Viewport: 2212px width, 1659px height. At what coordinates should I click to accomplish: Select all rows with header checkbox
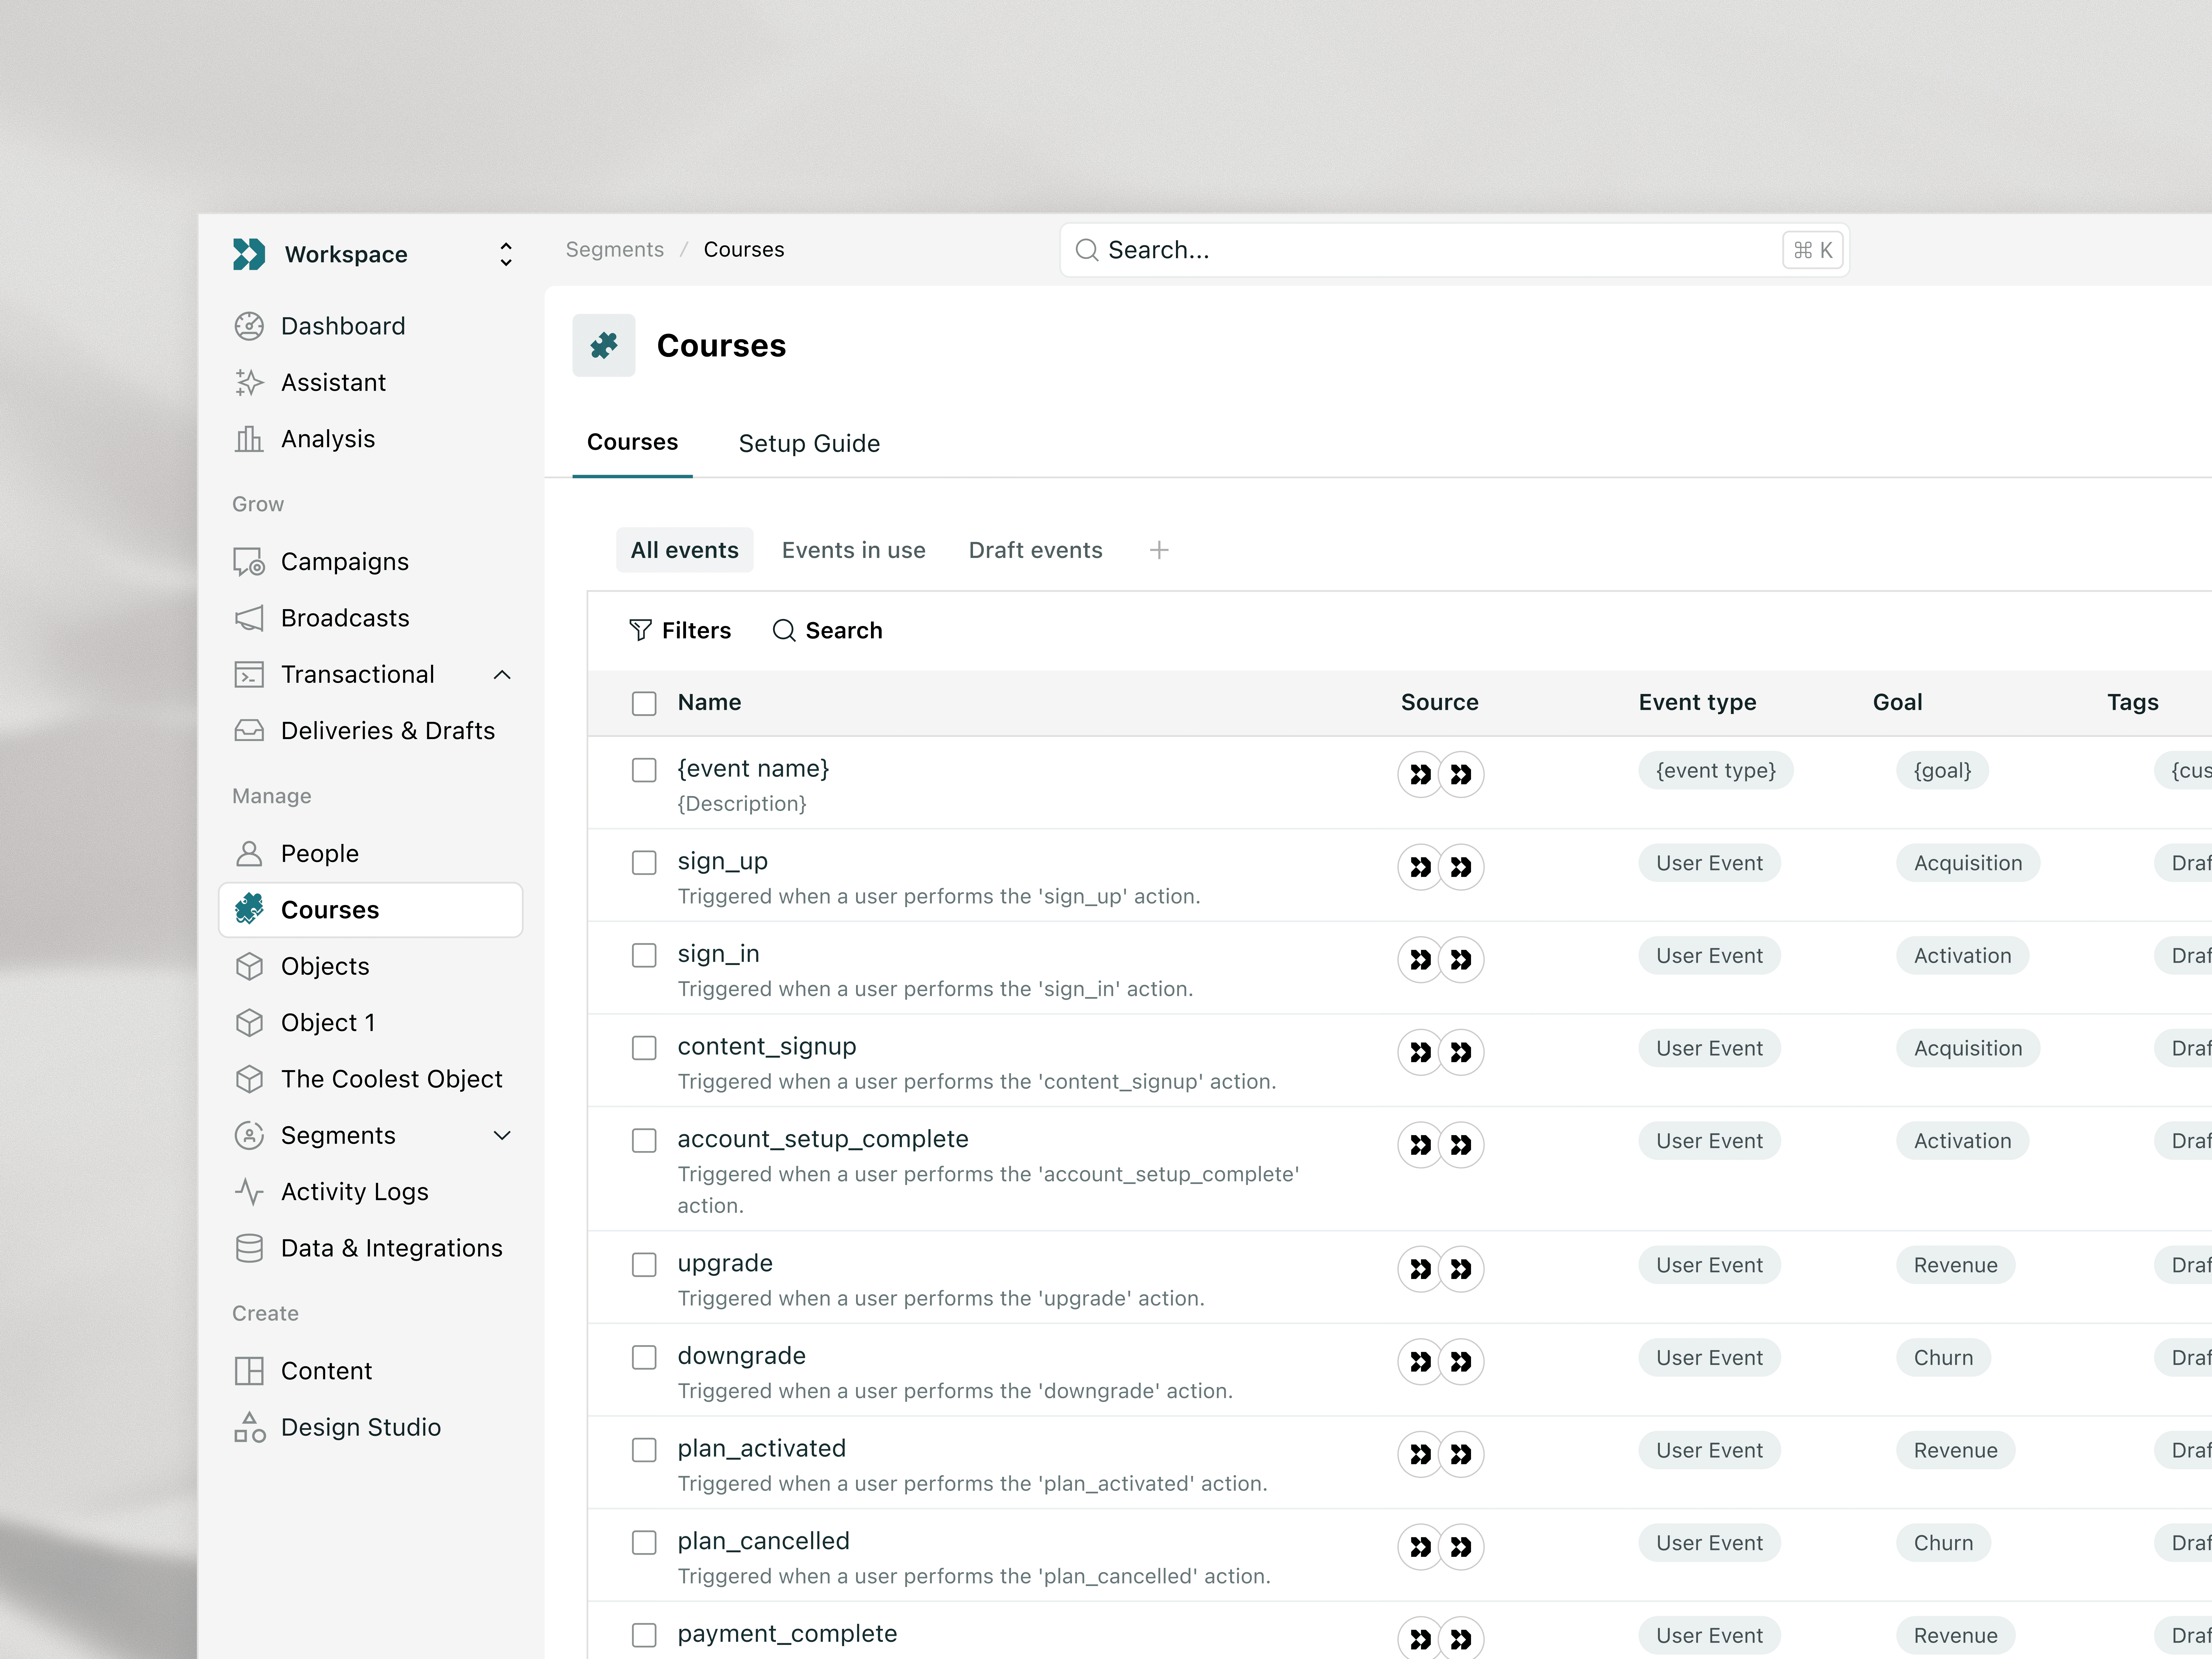[644, 703]
